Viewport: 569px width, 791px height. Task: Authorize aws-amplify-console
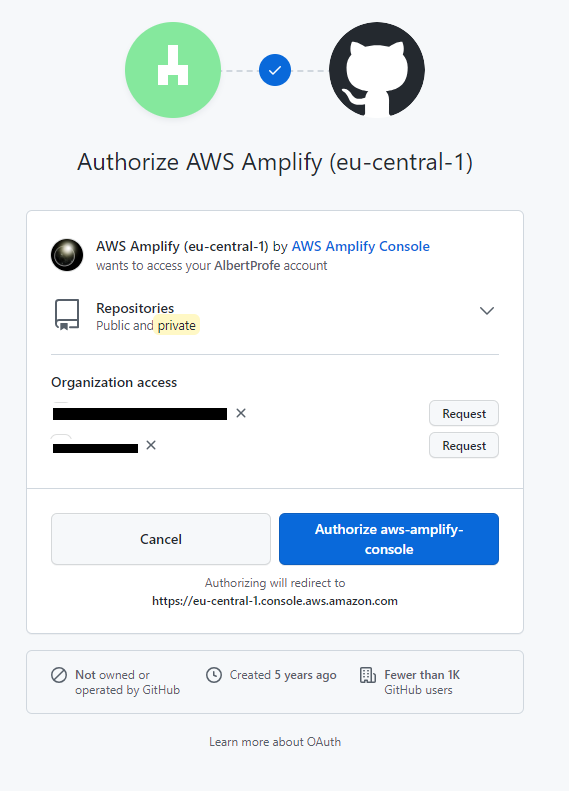click(389, 539)
